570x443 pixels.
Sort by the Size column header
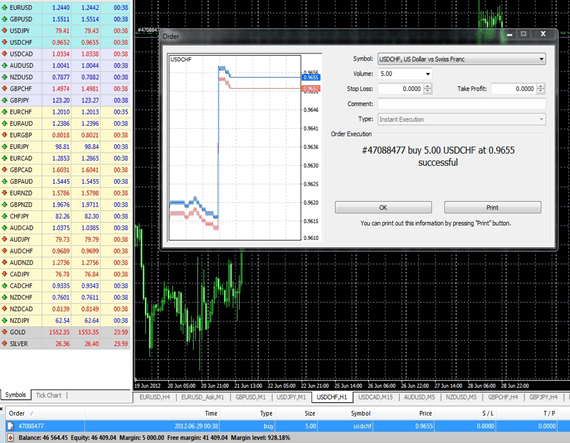click(297, 413)
